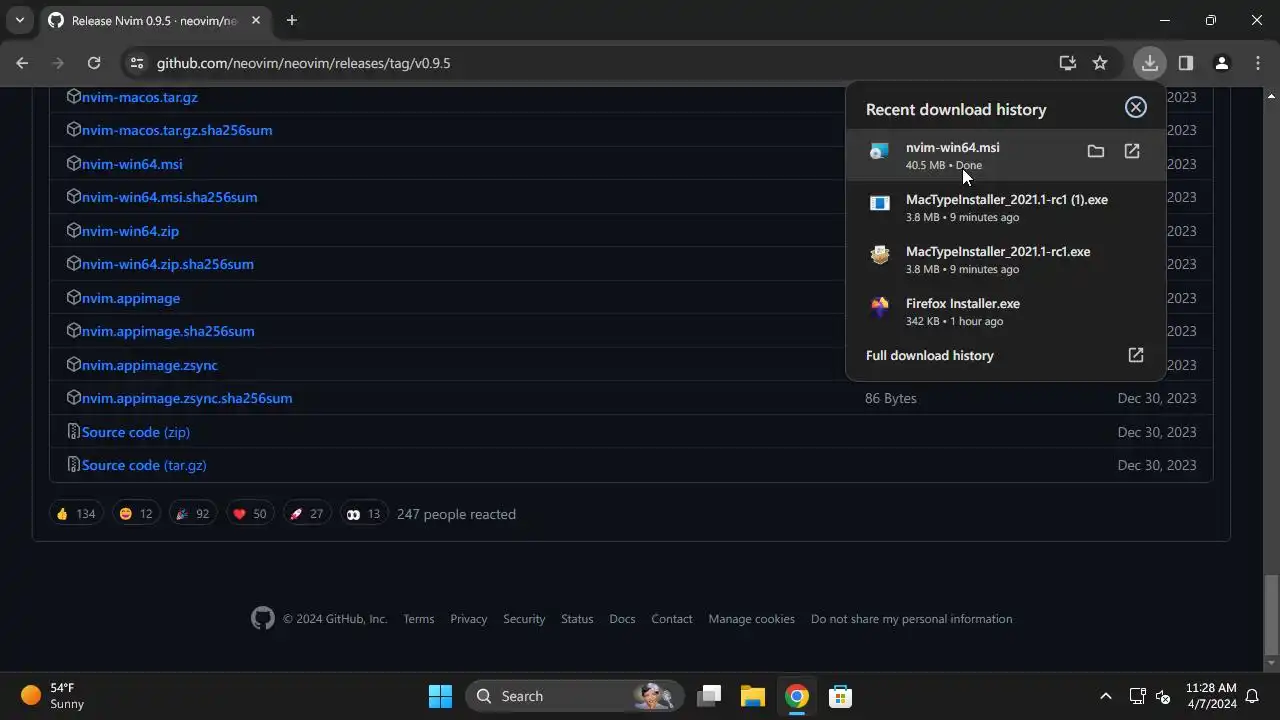Switch to Google Chrome on the taskbar
The width and height of the screenshot is (1280, 720).
[797, 696]
